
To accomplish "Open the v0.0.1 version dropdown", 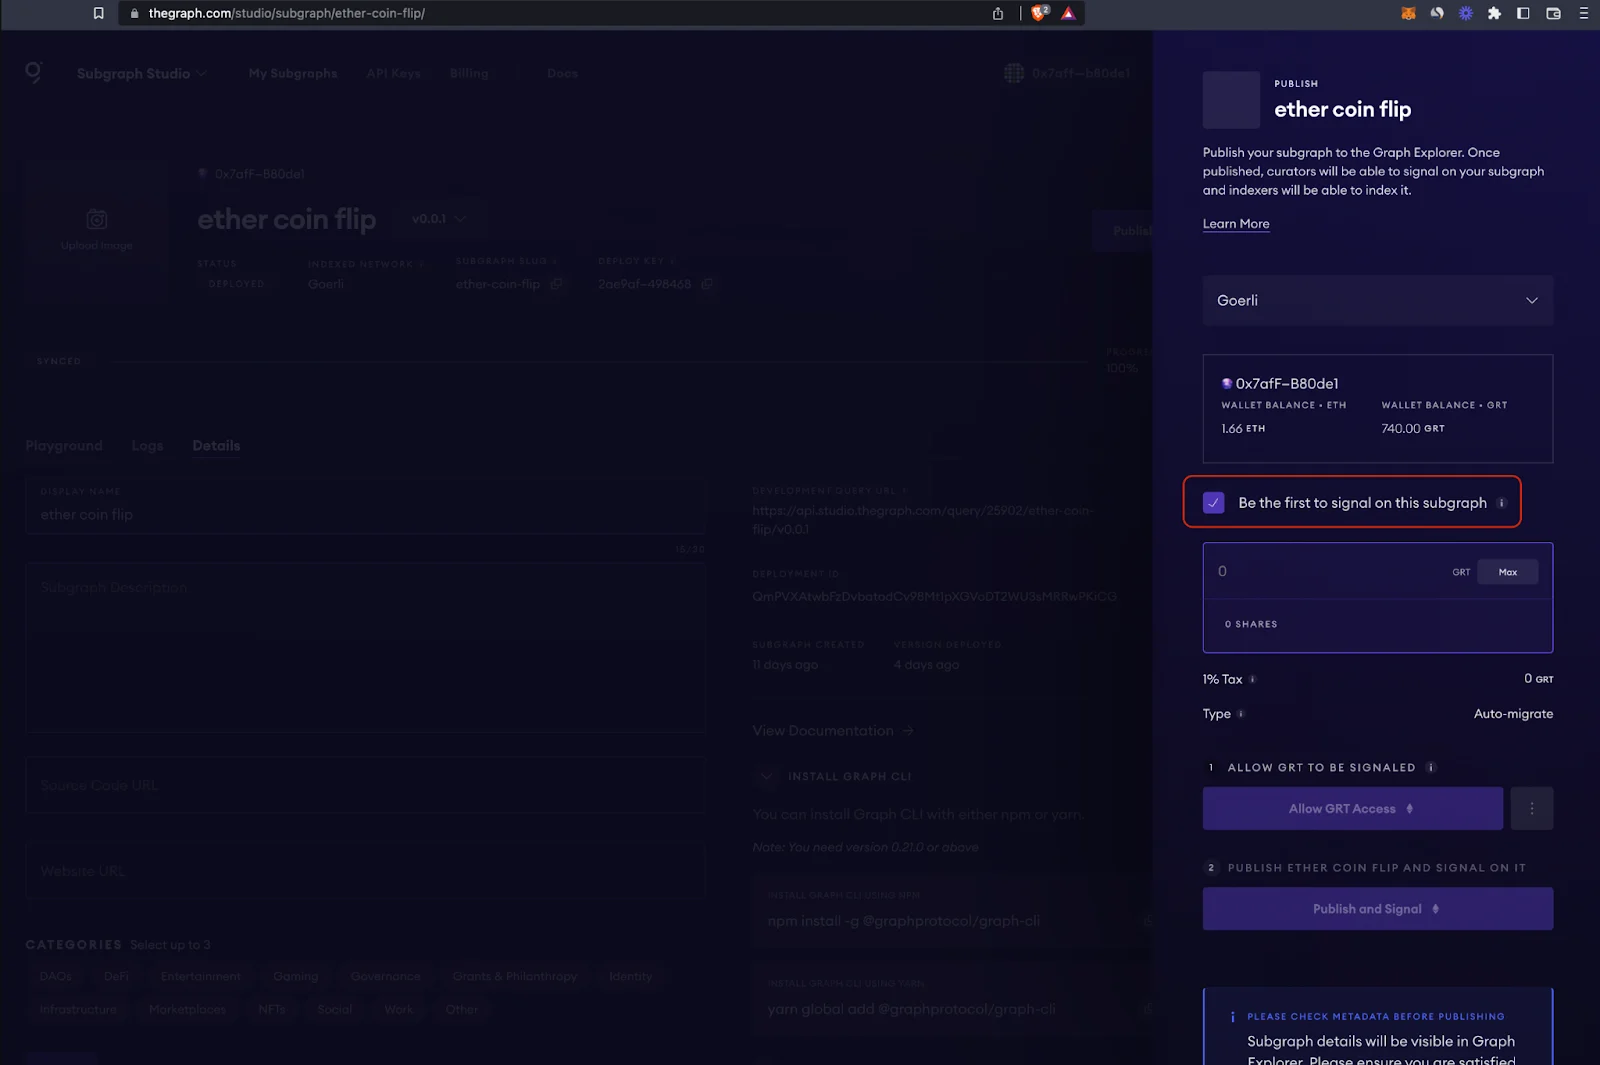I will coord(438,219).
